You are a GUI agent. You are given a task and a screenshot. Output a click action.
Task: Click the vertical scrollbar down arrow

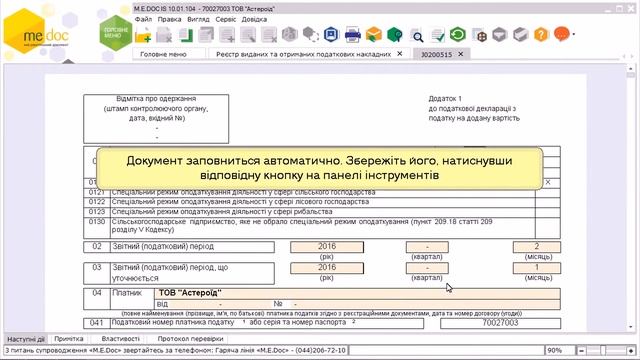pyautogui.click(x=631, y=327)
